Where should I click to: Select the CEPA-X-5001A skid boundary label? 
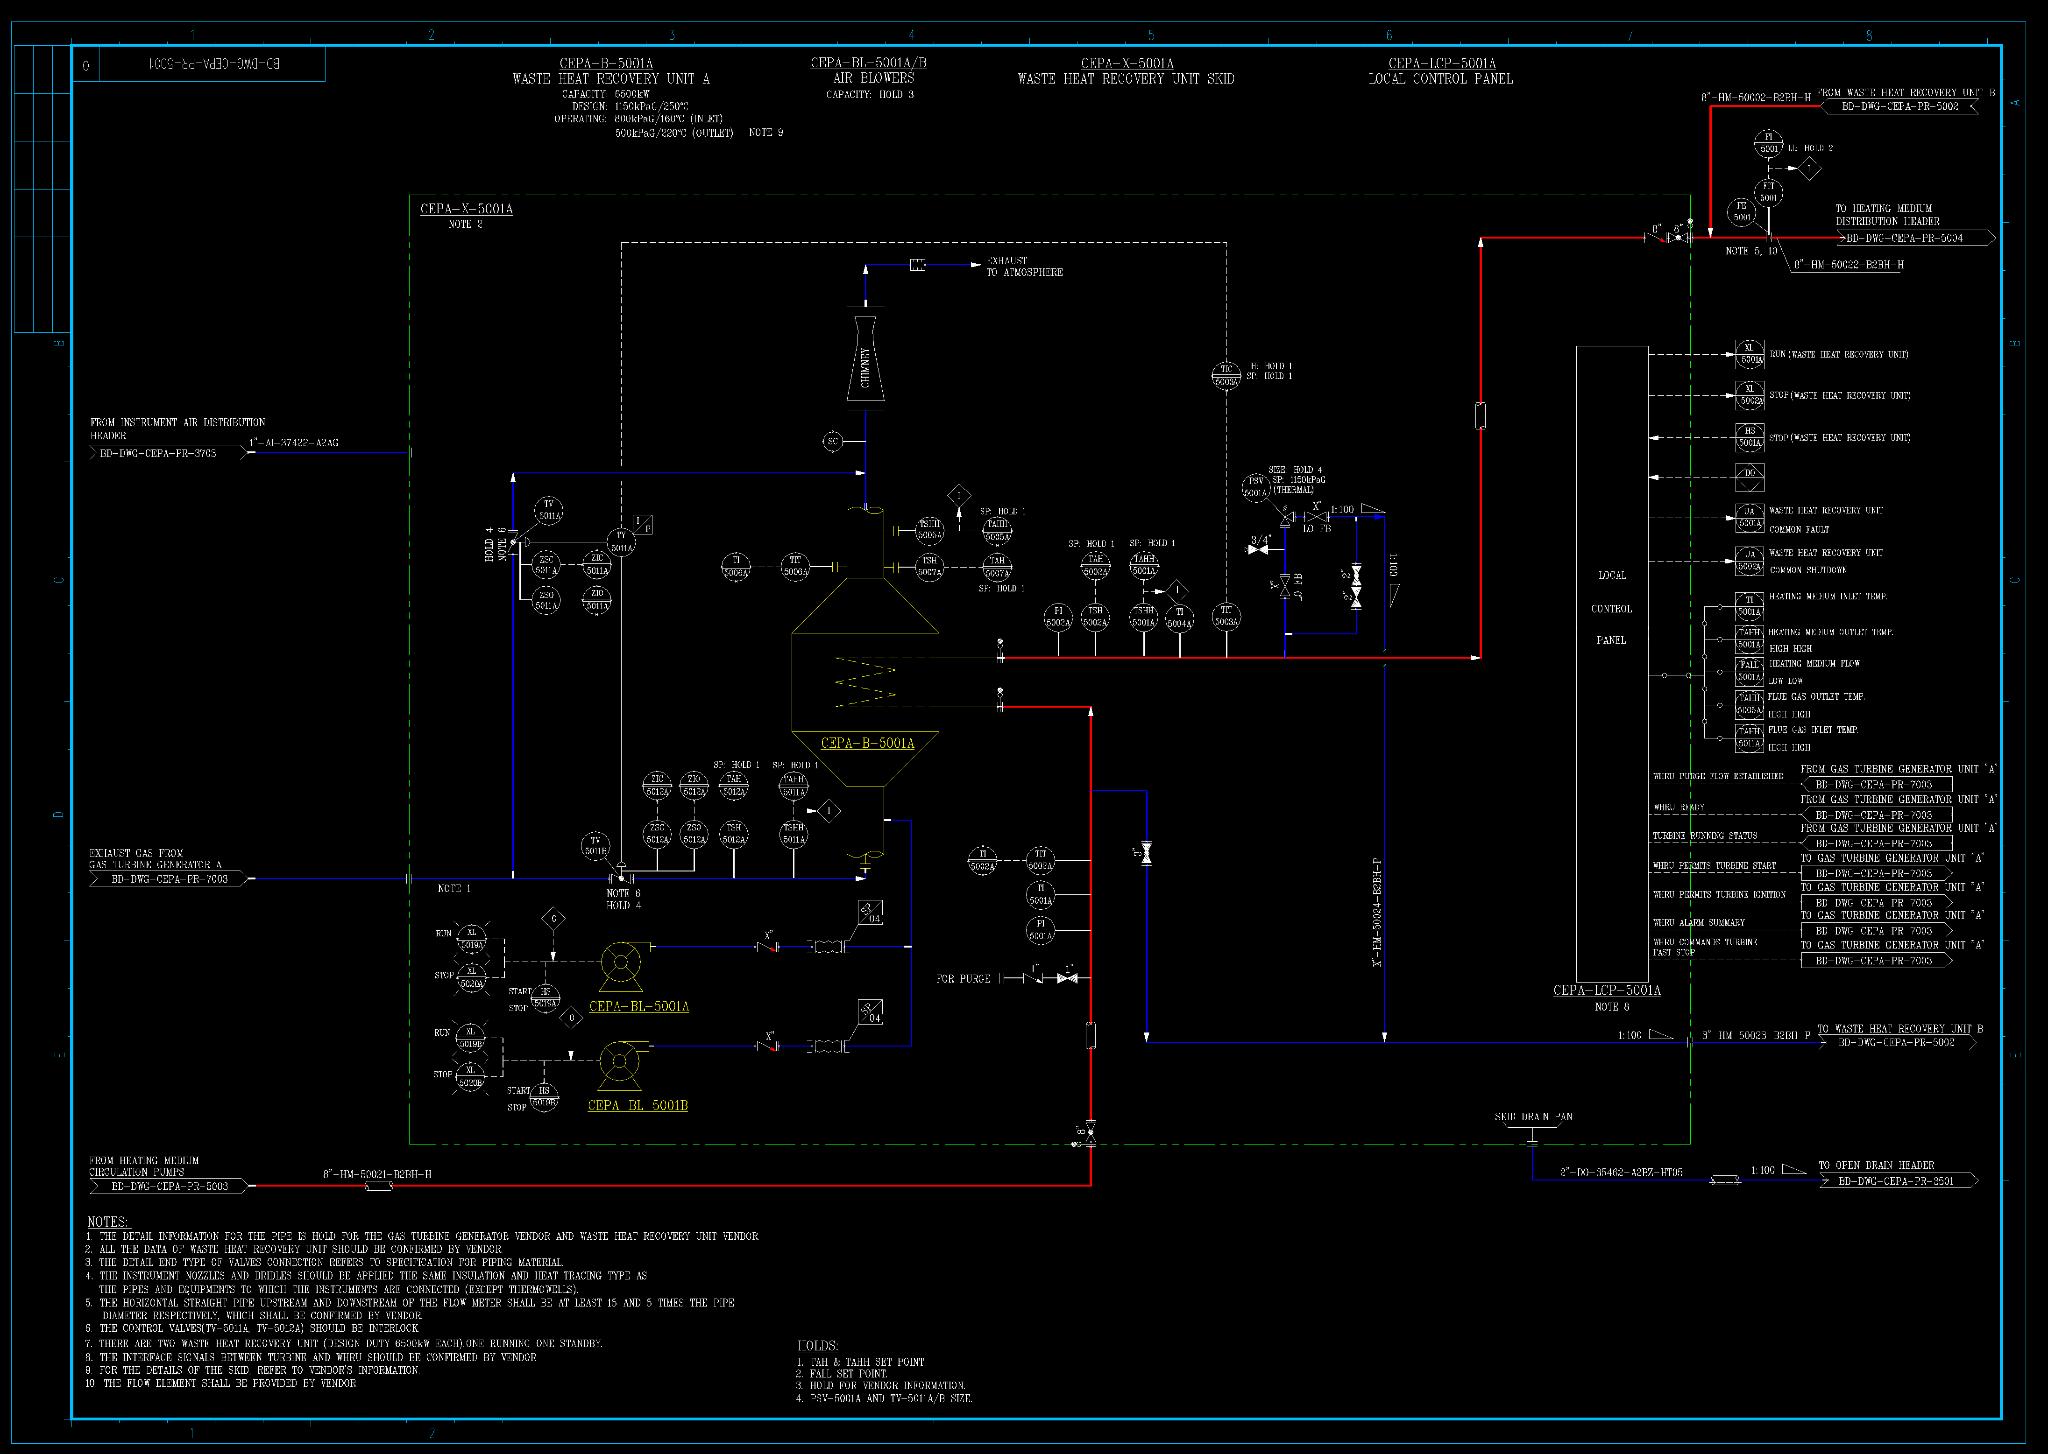click(466, 209)
